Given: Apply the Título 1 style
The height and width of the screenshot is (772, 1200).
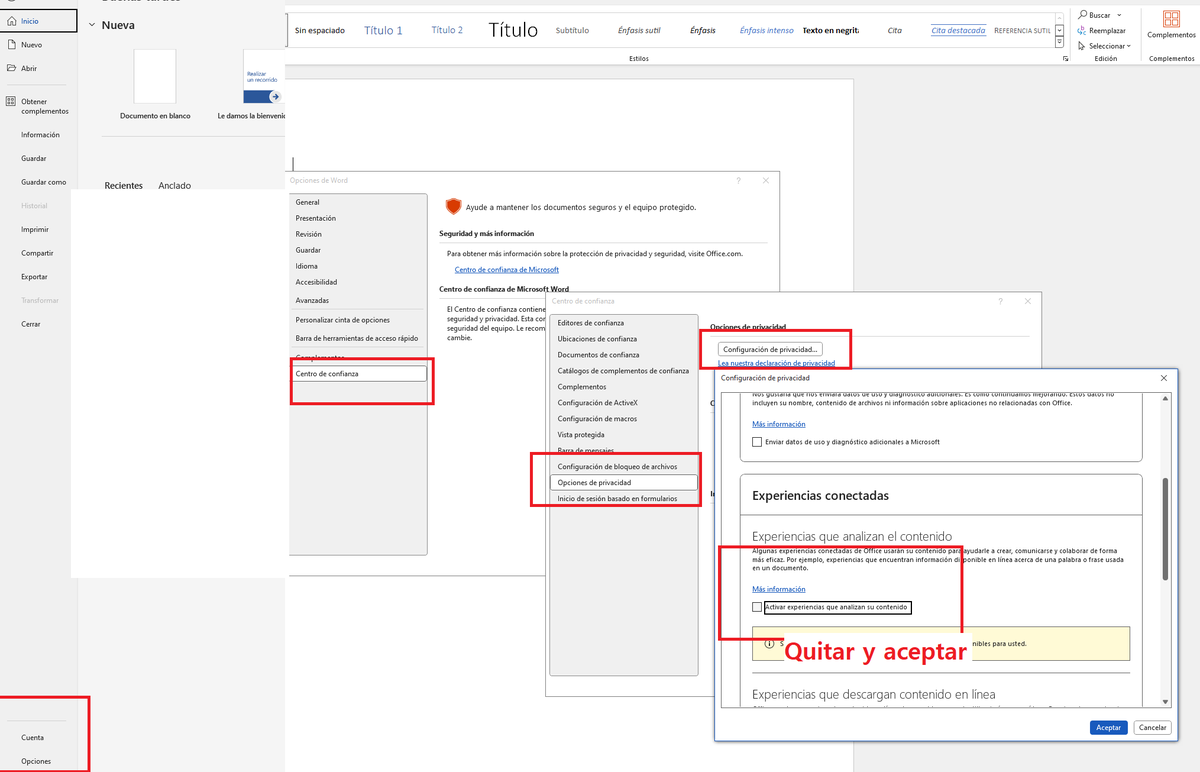Looking at the screenshot, I should [x=384, y=31].
